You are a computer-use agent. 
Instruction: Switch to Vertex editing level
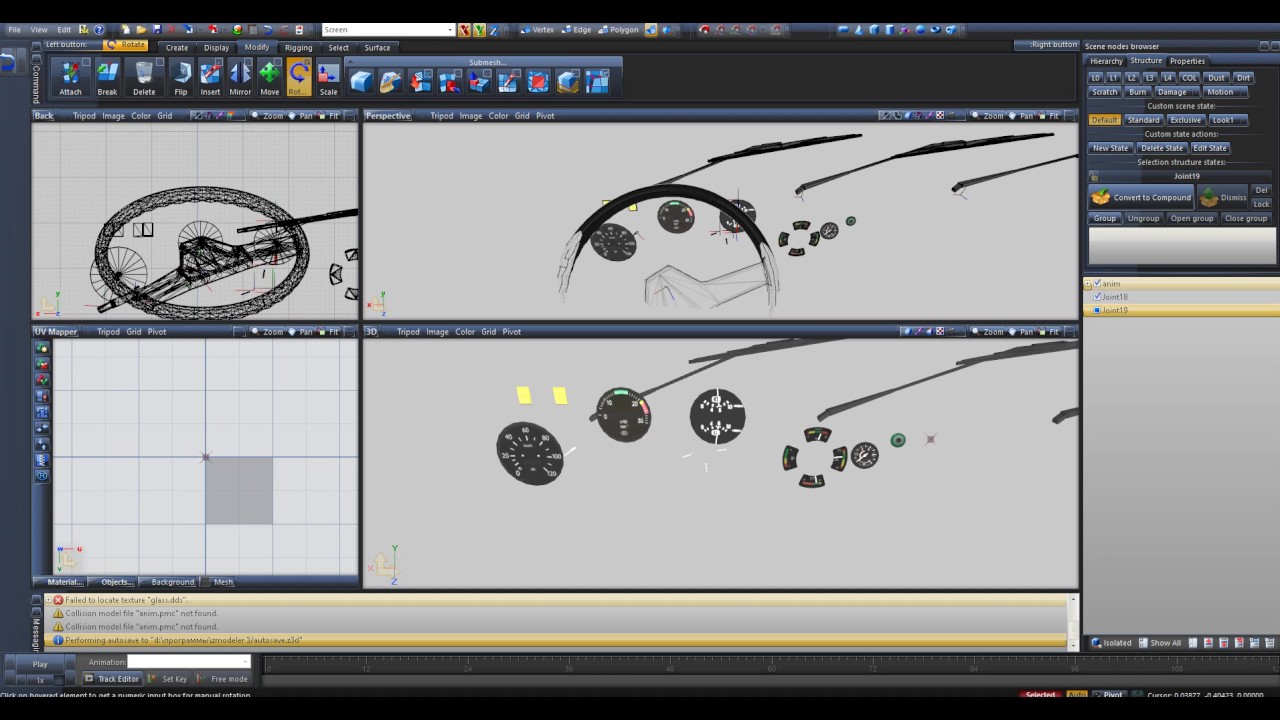[538, 30]
